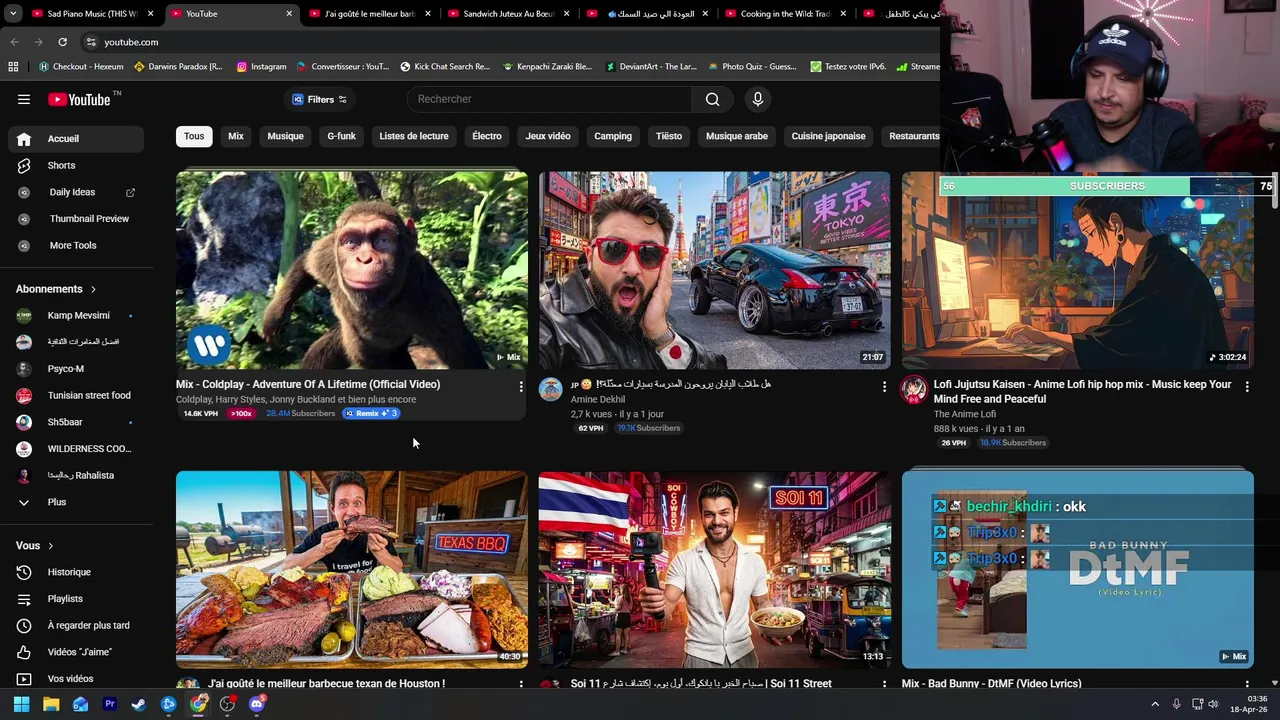Viewport: 1280px width, 720px height.
Task: Expand the Abonnements section
Action: 56,289
